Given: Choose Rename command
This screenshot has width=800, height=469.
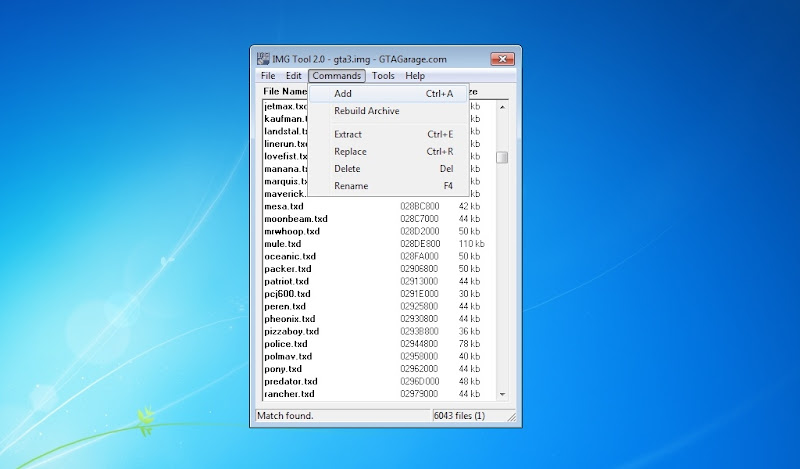Looking at the screenshot, I should point(389,186).
